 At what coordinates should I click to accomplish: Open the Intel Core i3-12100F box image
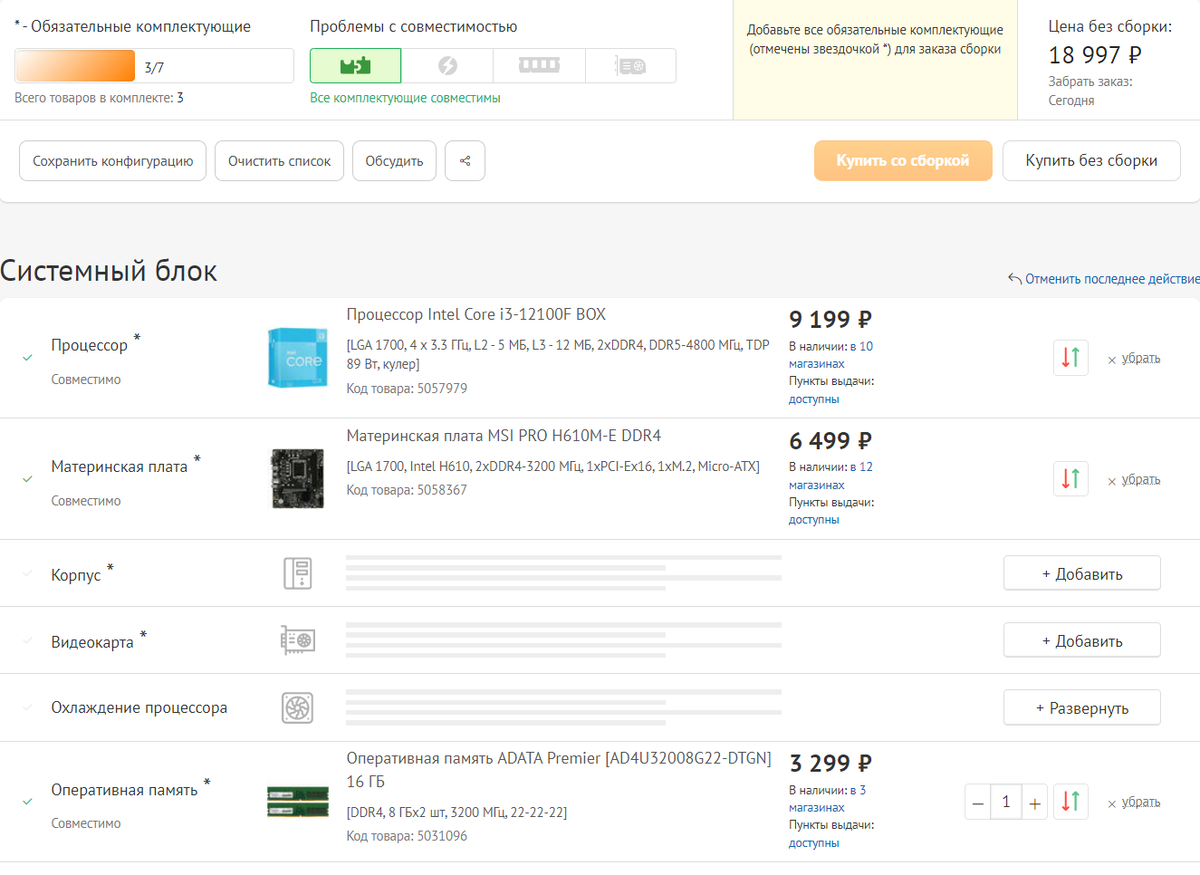pyautogui.click(x=297, y=357)
